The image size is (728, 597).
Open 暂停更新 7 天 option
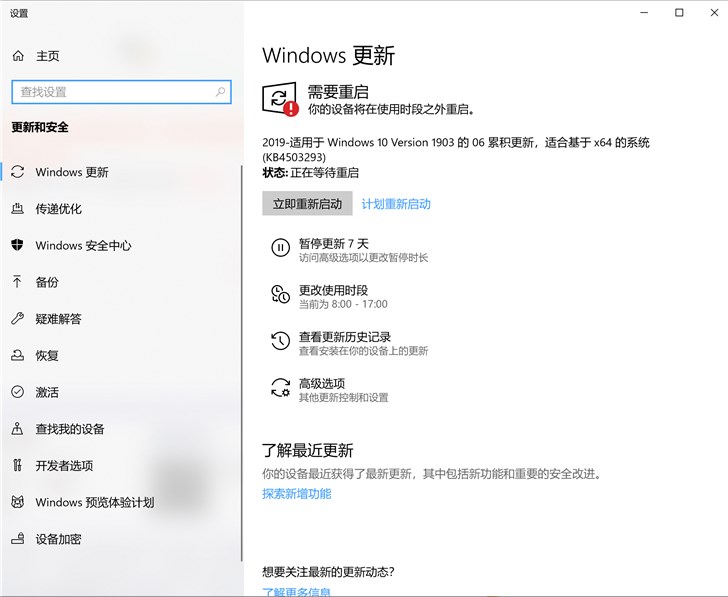pos(350,250)
